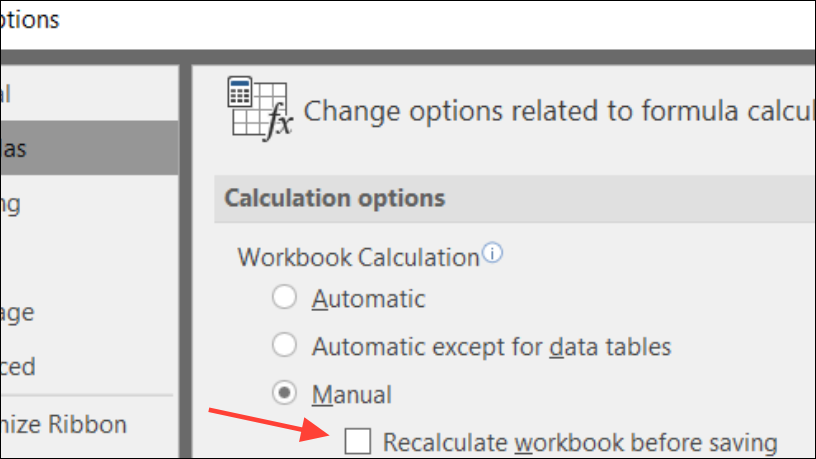Click the Workbook Calculation label text
Screen dimensions: 816x459
358,257
